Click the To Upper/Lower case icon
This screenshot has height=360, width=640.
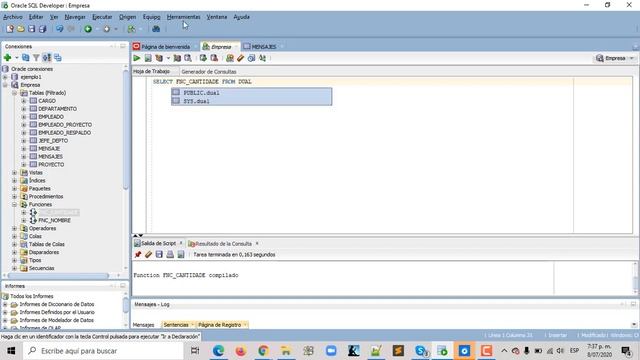(x=262, y=58)
